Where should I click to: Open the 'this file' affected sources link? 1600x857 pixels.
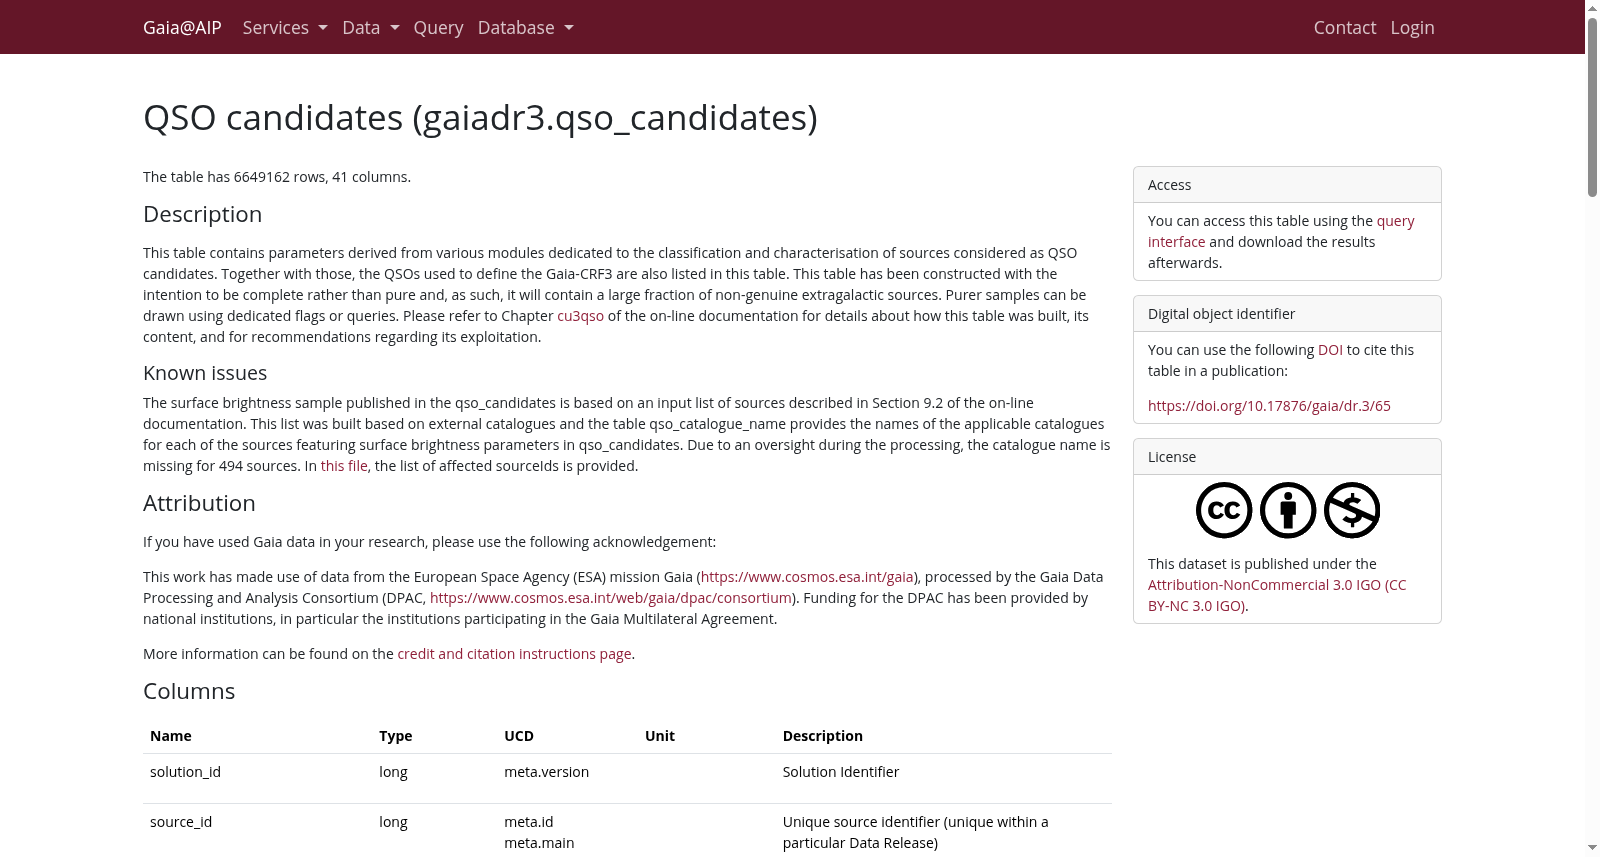pos(344,466)
